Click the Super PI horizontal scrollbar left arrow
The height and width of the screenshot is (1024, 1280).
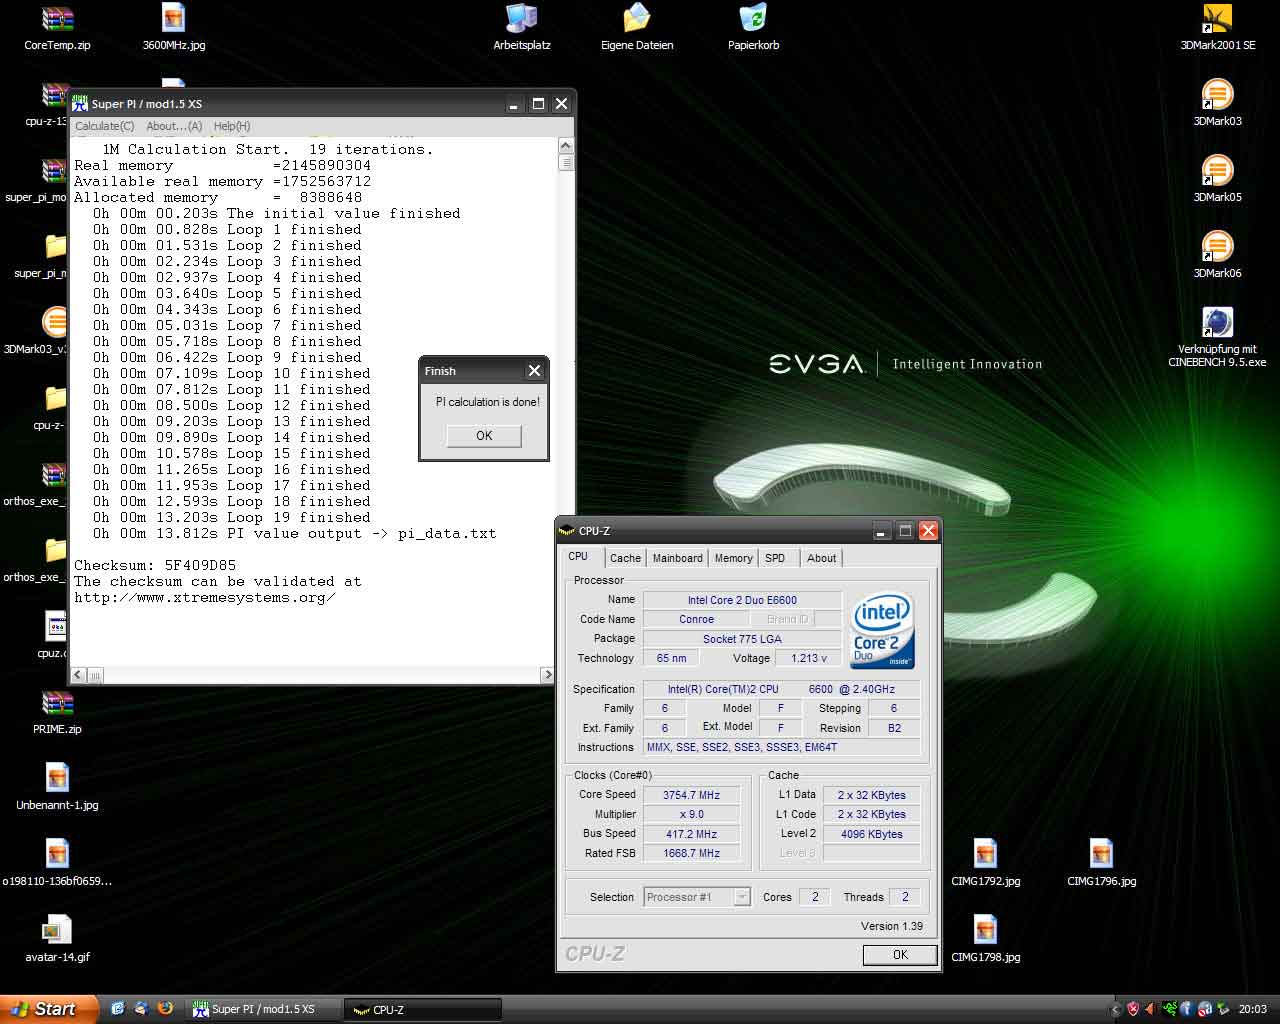78,675
